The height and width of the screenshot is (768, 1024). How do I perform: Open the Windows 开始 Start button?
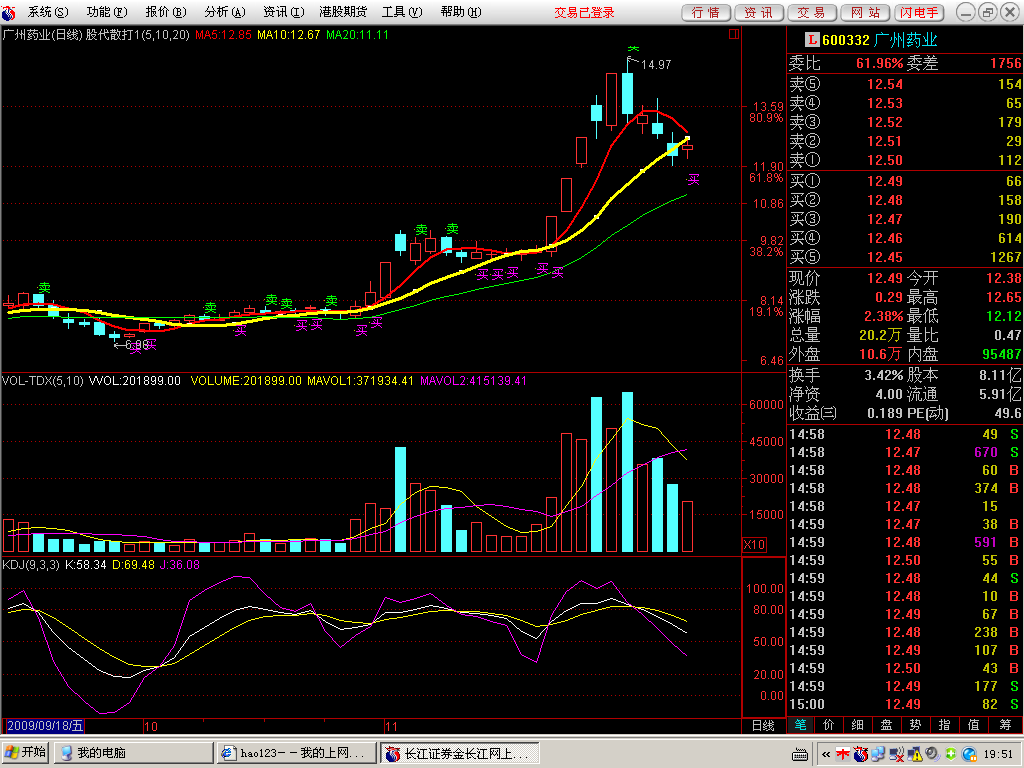tap(25, 752)
